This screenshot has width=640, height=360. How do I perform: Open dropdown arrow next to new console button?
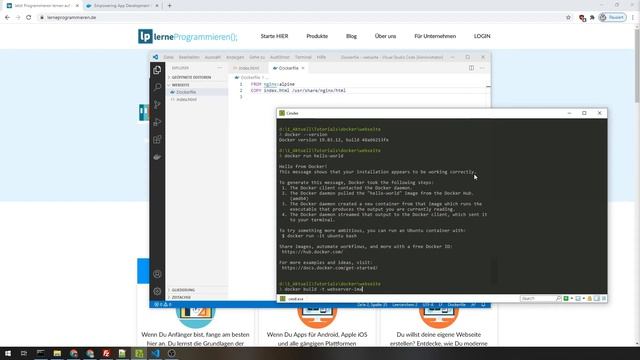click(571, 299)
